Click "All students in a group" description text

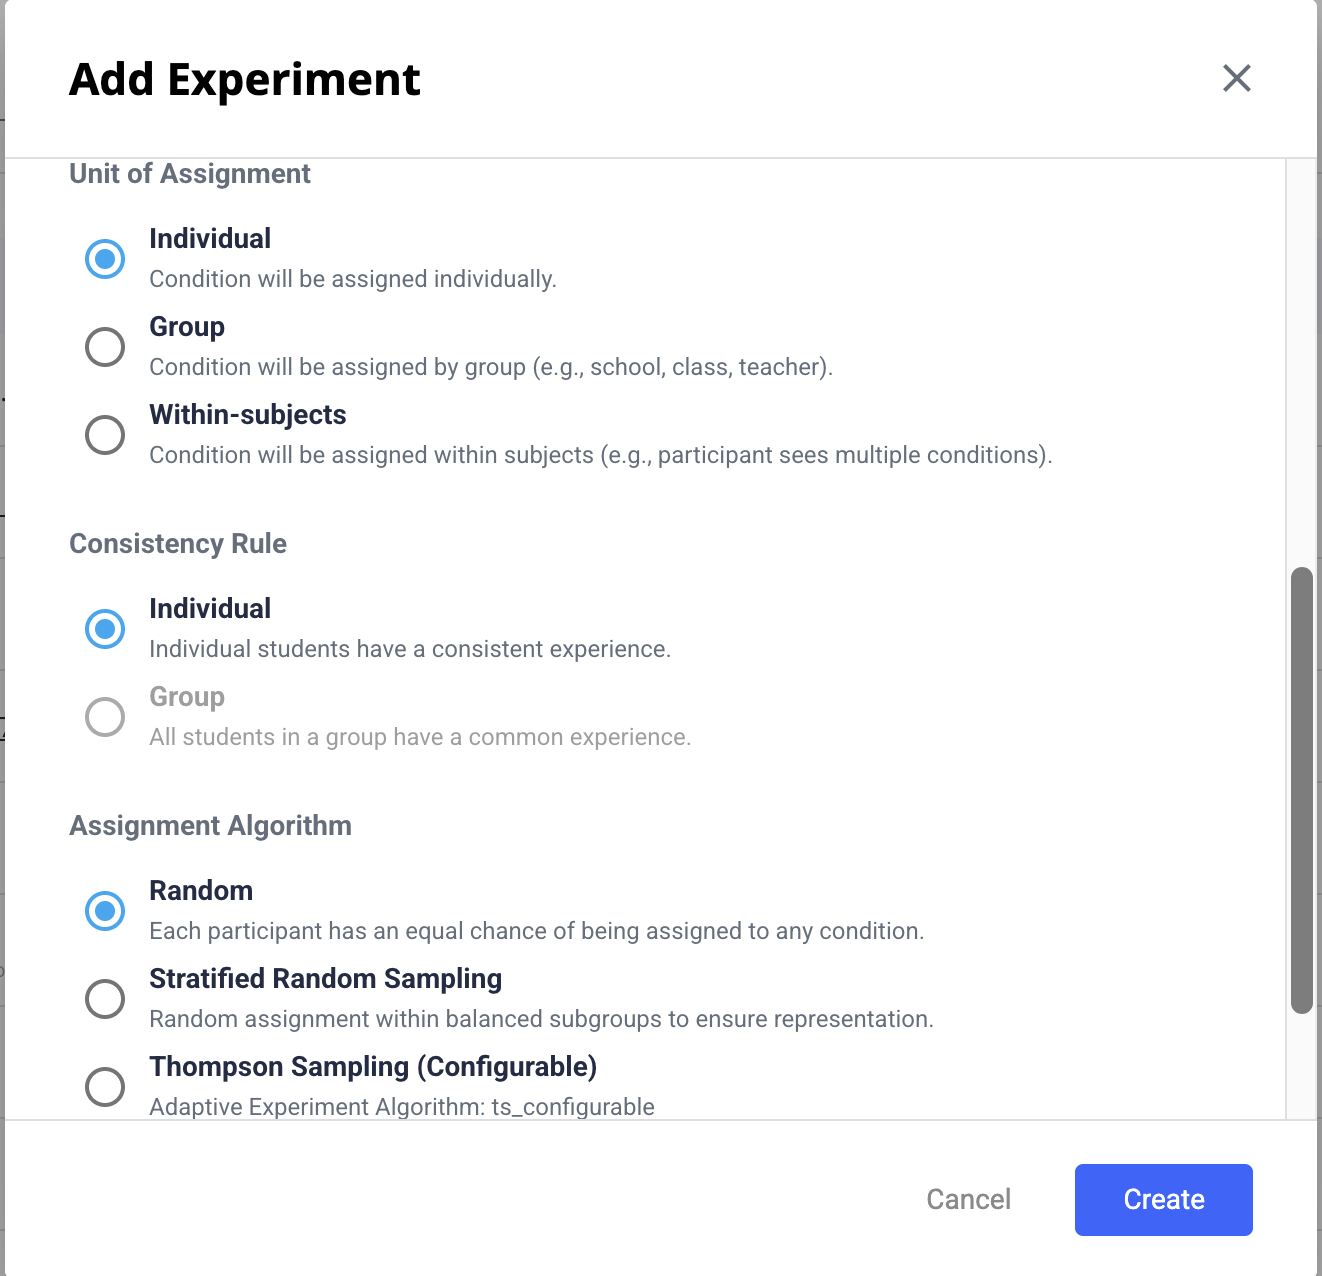click(x=420, y=737)
